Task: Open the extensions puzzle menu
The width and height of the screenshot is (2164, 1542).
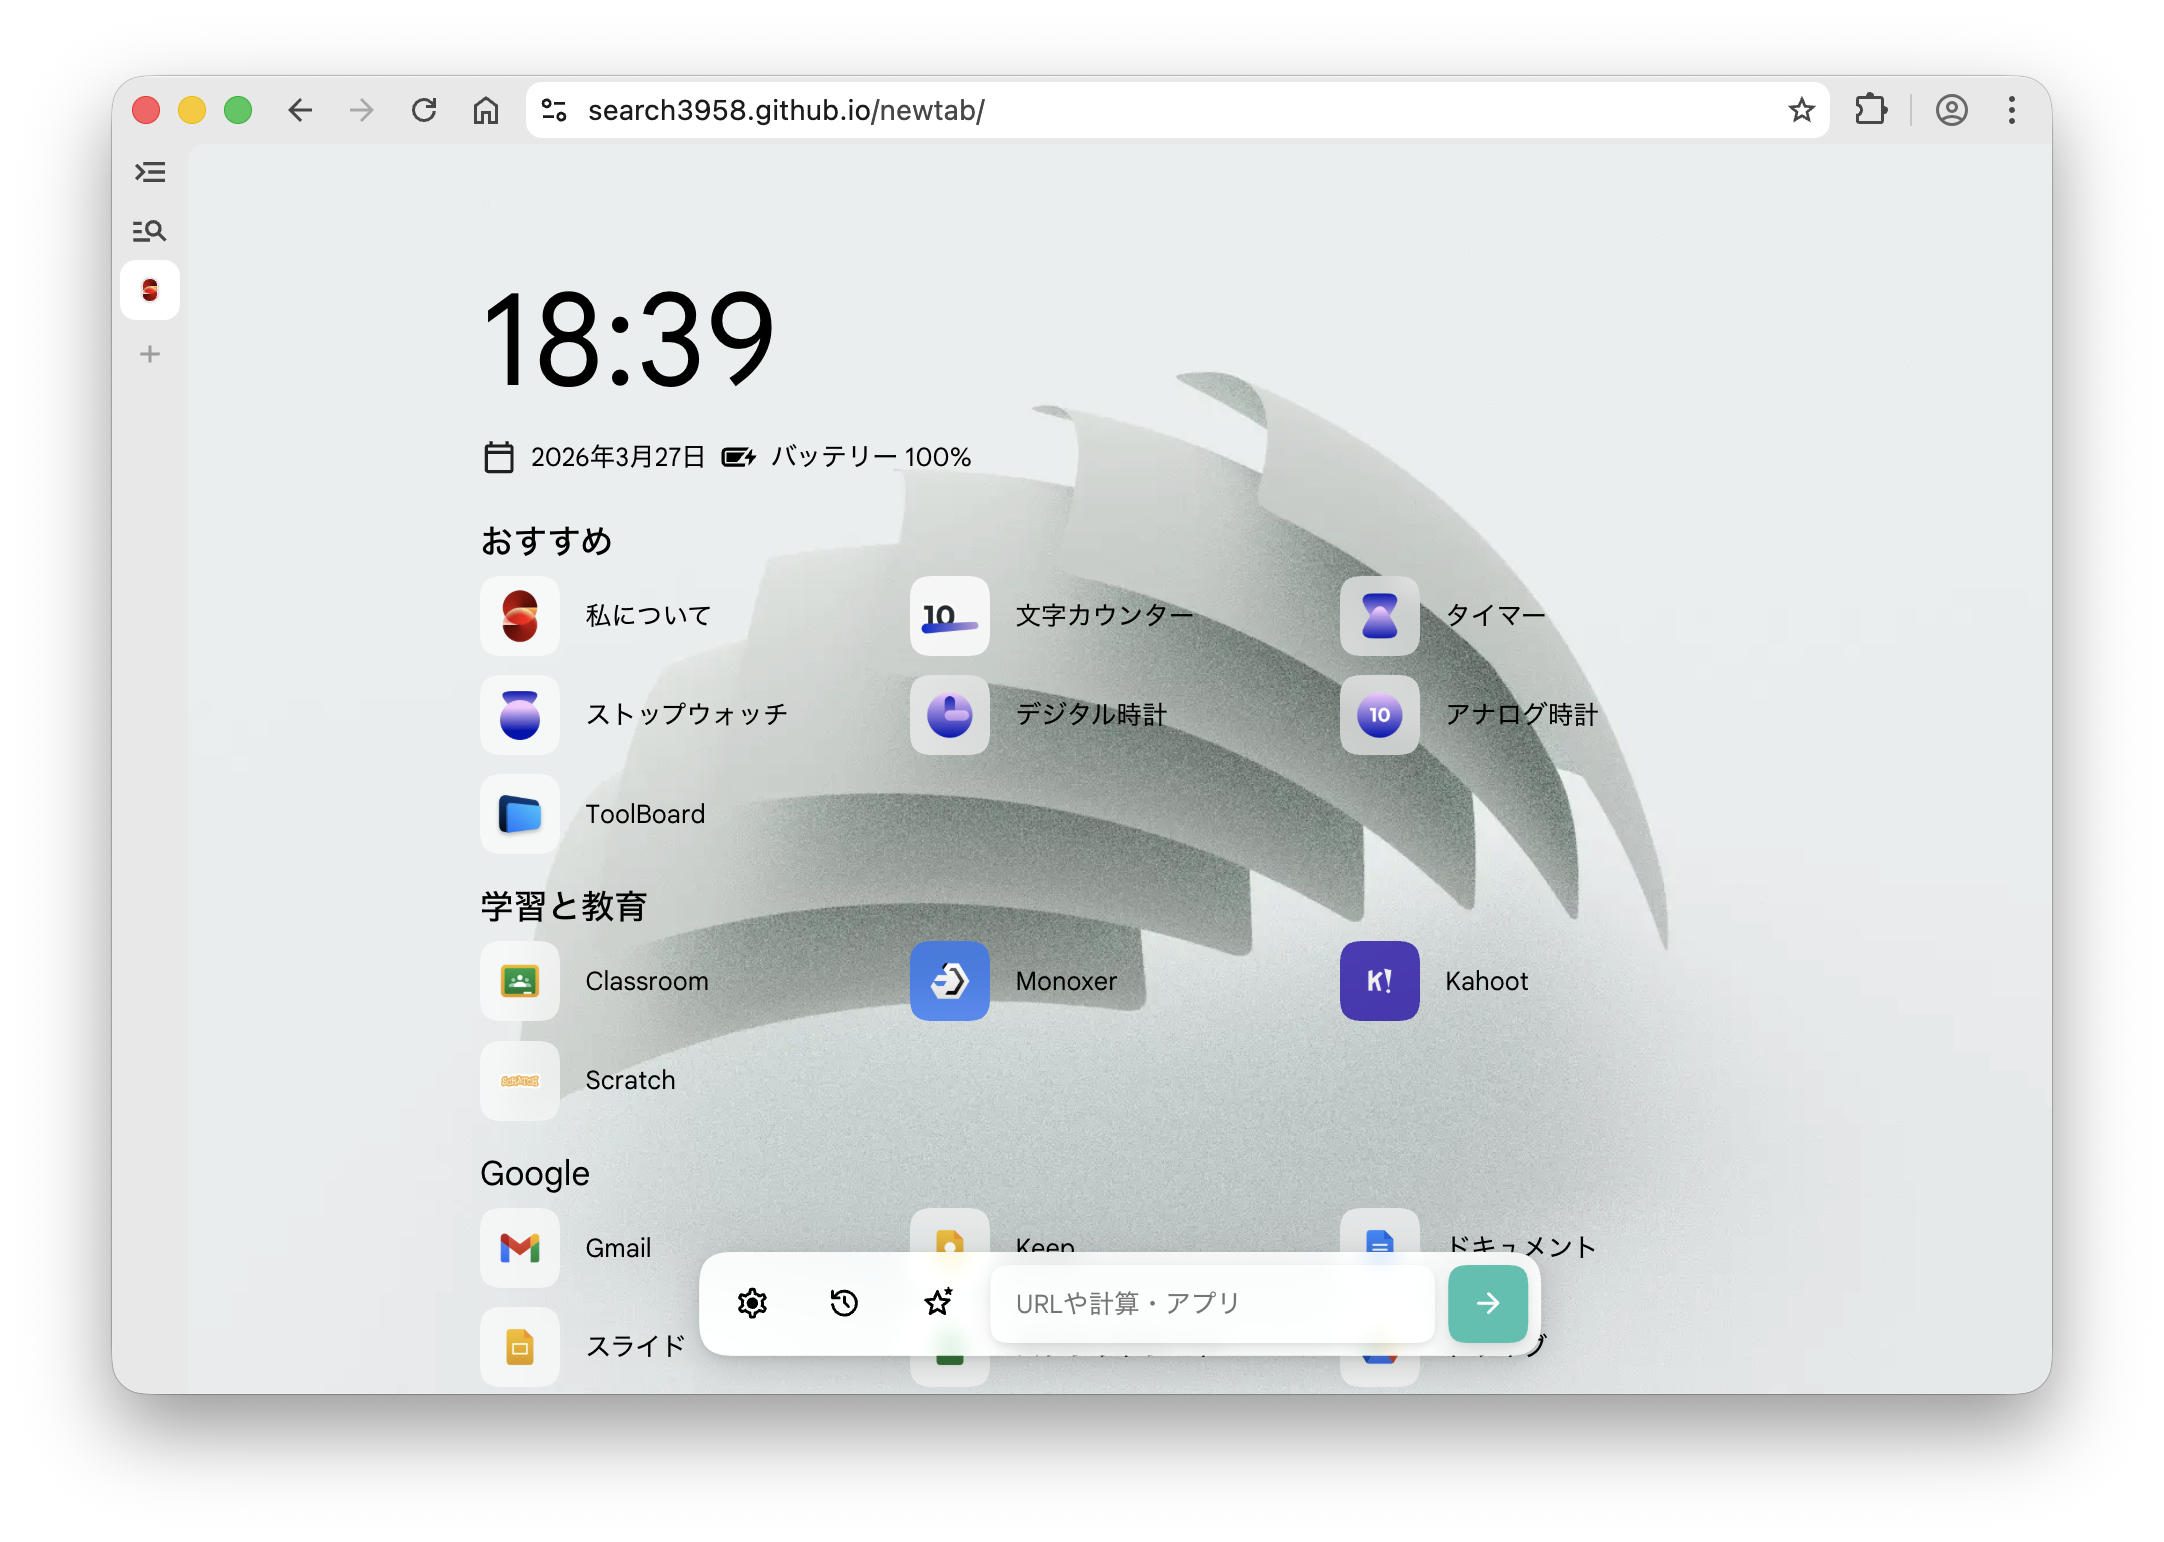Action: click(1870, 110)
